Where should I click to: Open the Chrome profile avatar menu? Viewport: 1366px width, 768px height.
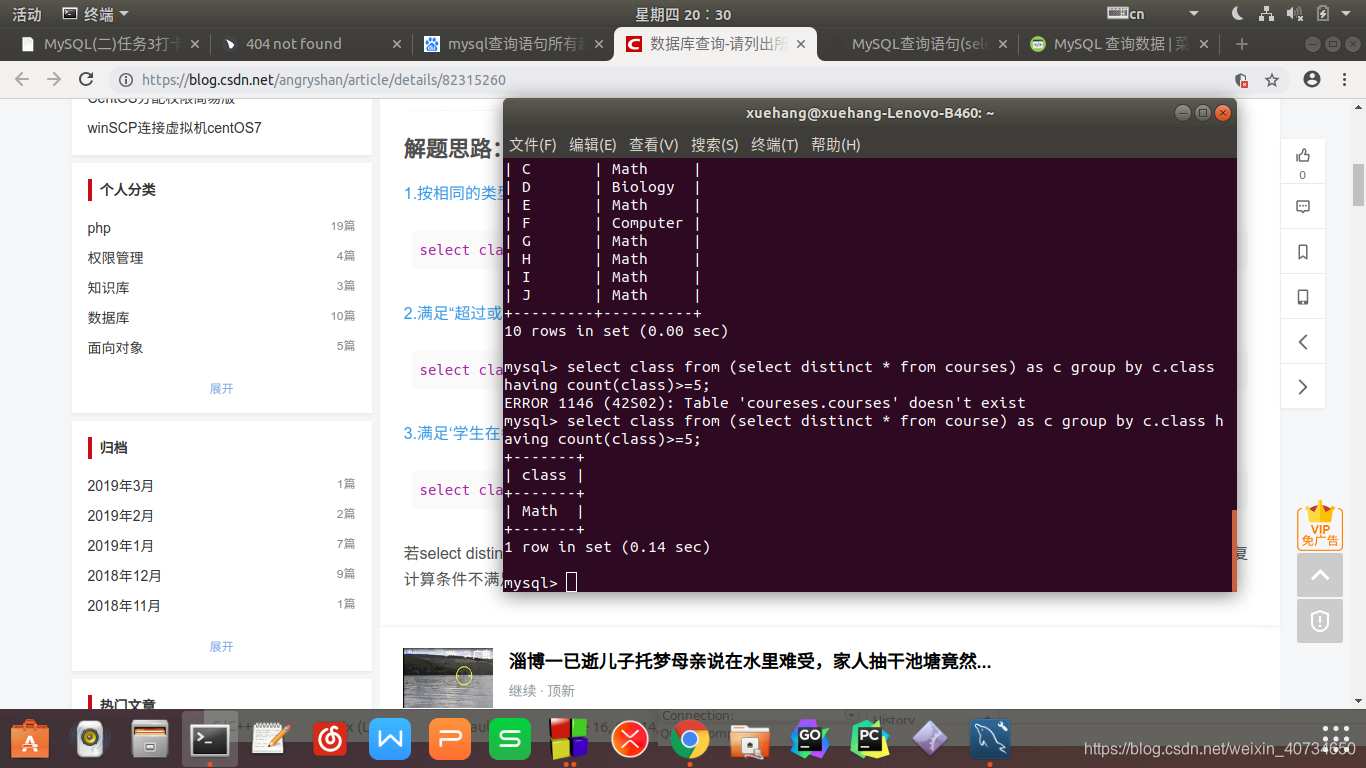[x=1312, y=79]
